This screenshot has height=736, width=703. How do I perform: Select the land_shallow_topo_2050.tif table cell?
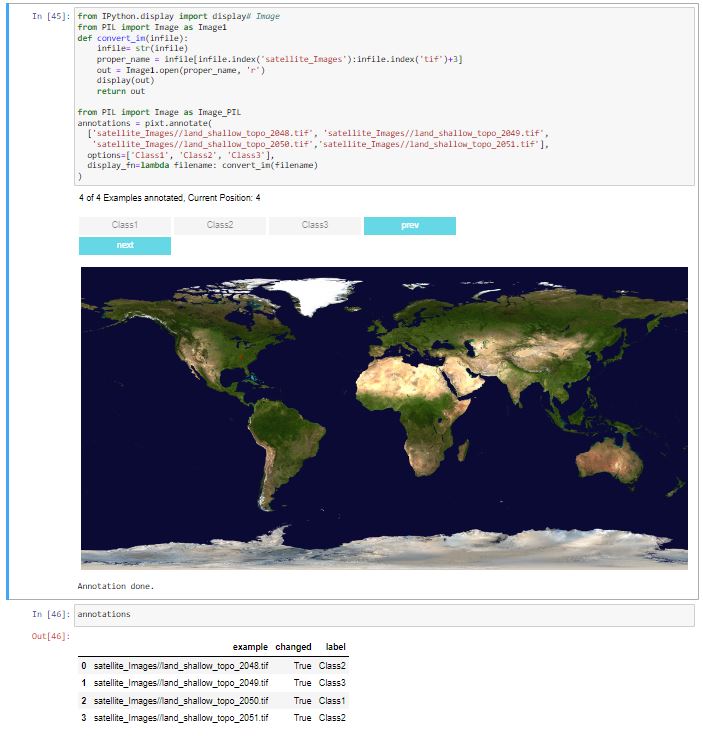[x=181, y=701]
